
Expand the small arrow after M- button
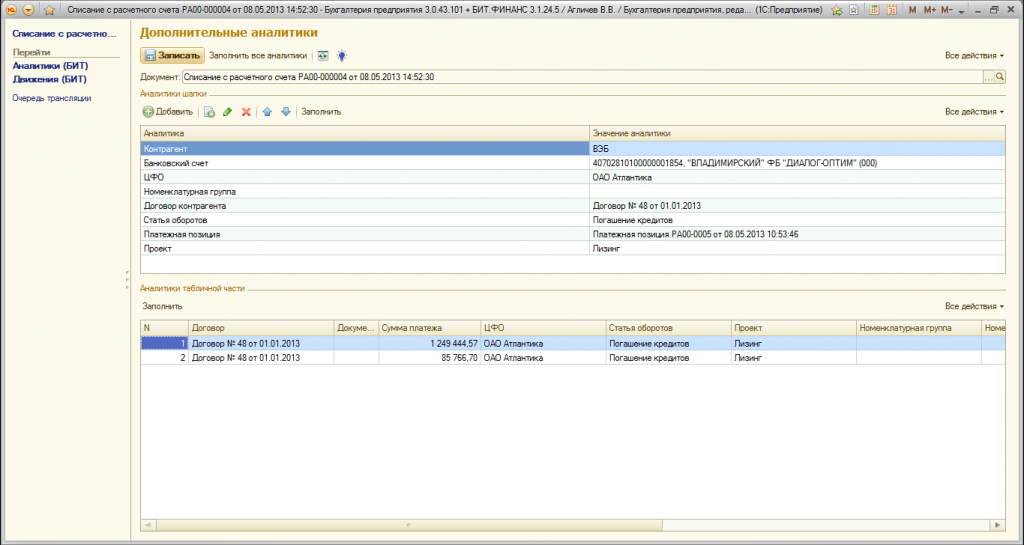point(961,11)
